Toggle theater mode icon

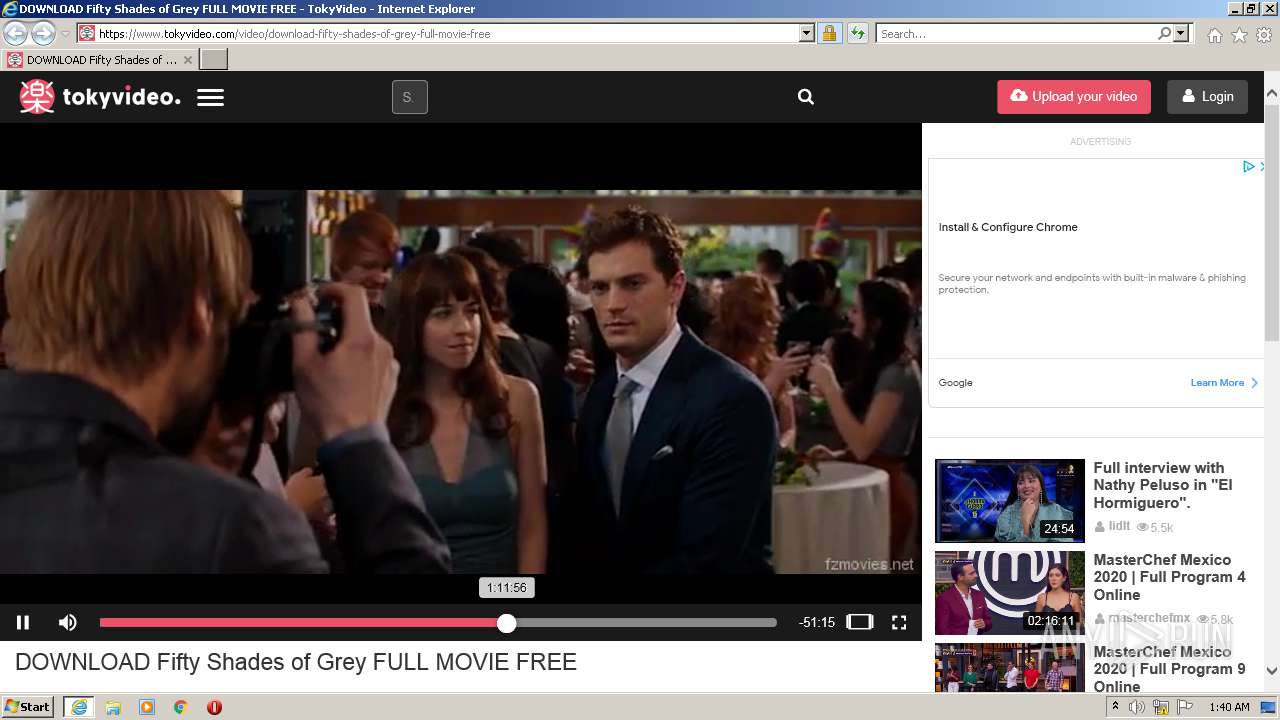pos(860,622)
